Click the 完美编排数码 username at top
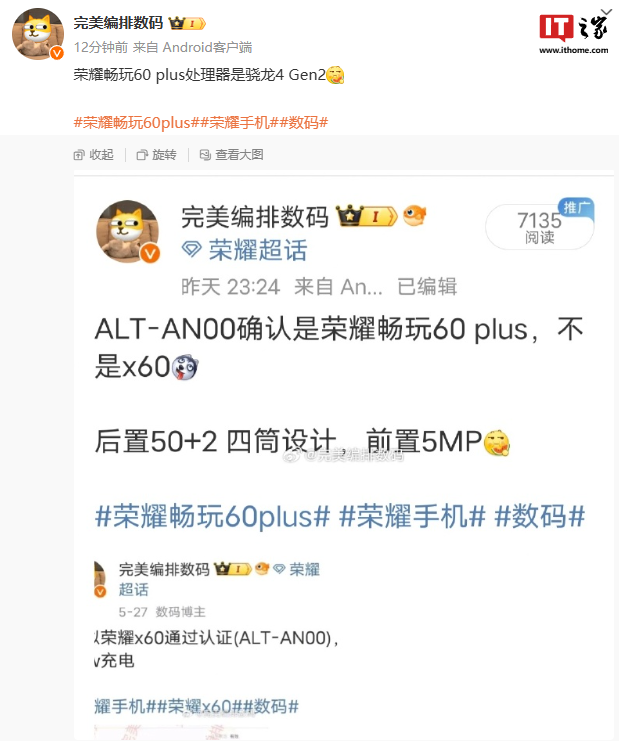 tap(118, 23)
